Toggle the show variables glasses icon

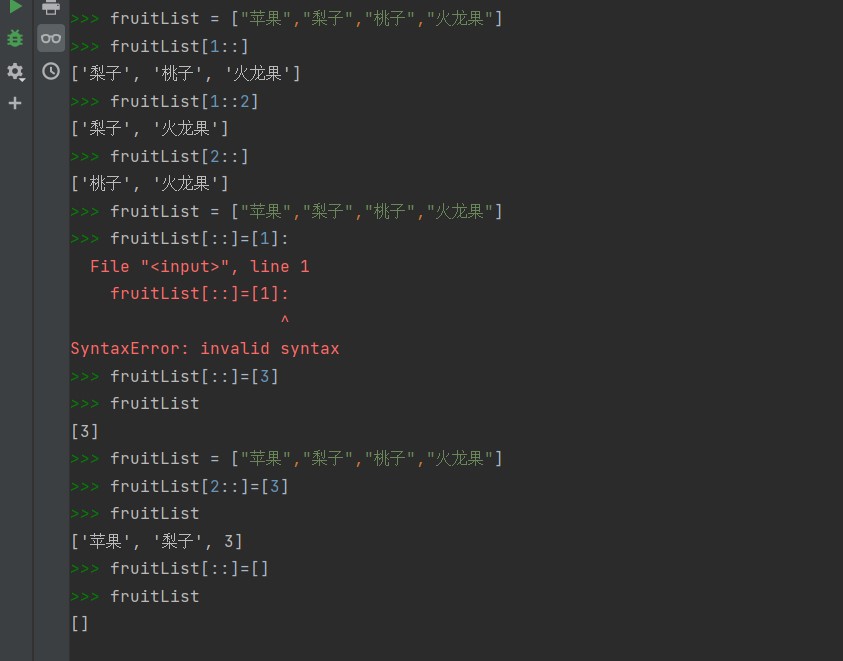(51, 39)
